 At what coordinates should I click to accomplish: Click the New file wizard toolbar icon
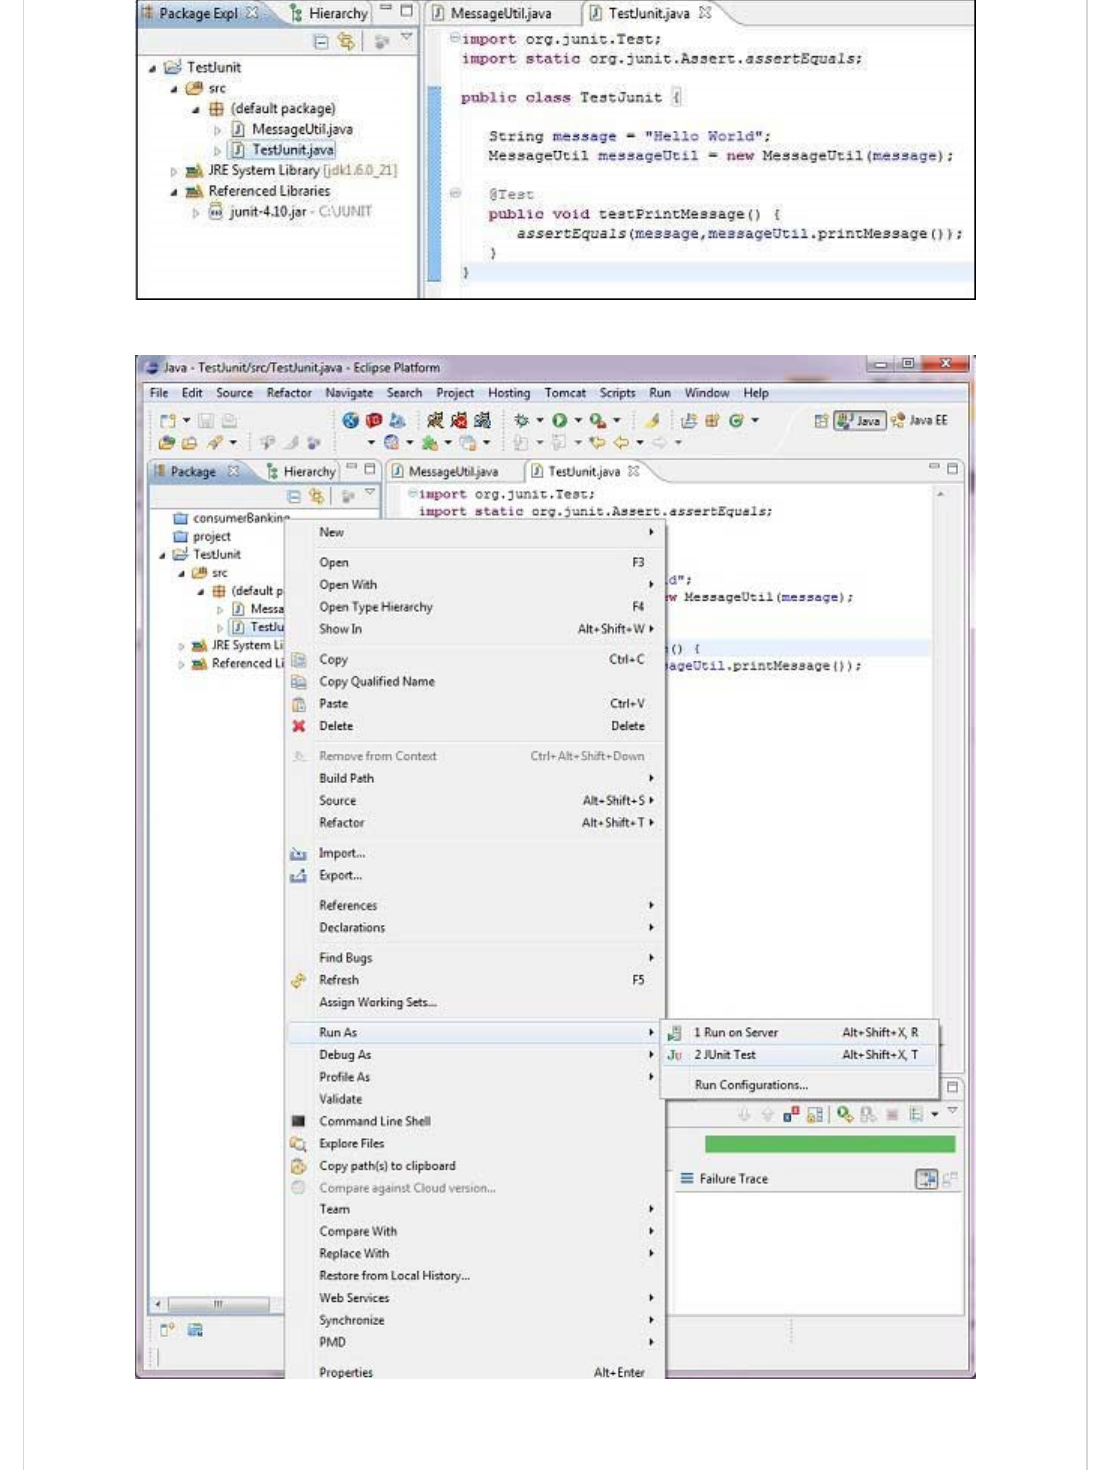(168, 421)
